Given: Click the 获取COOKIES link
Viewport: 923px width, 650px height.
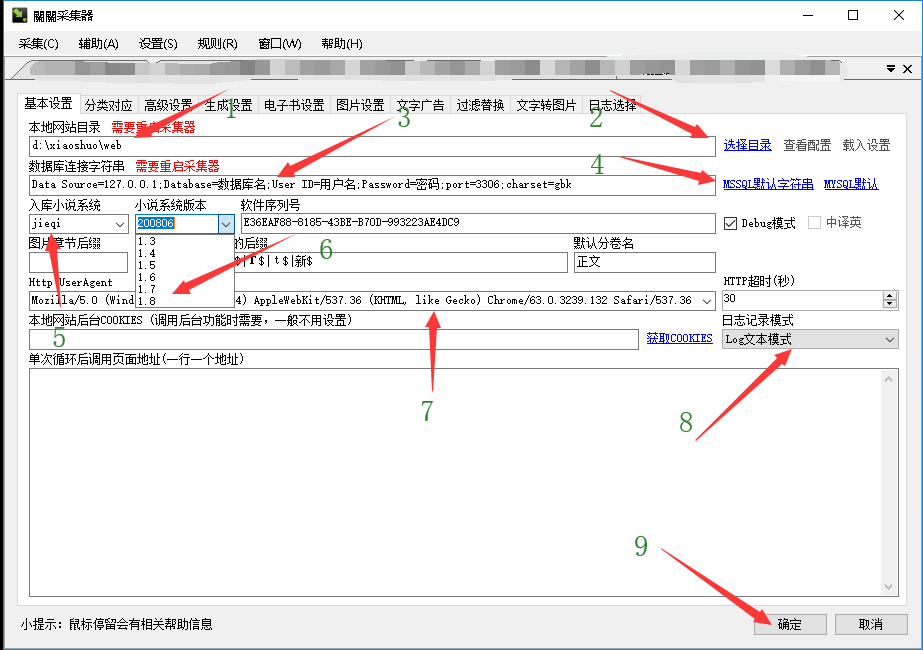Looking at the screenshot, I should 679,339.
